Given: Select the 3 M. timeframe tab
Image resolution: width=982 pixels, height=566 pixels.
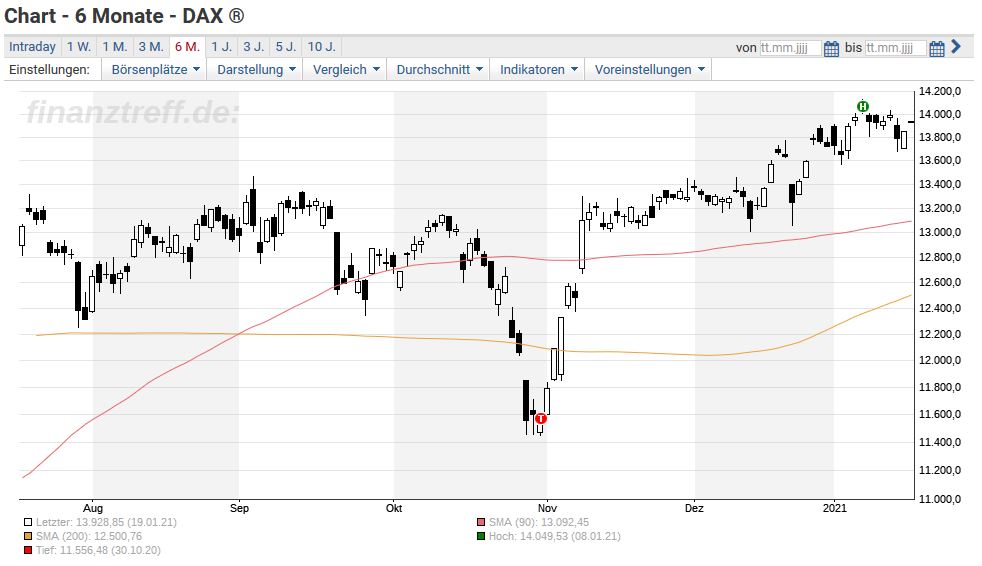Looking at the screenshot, I should click(x=151, y=47).
